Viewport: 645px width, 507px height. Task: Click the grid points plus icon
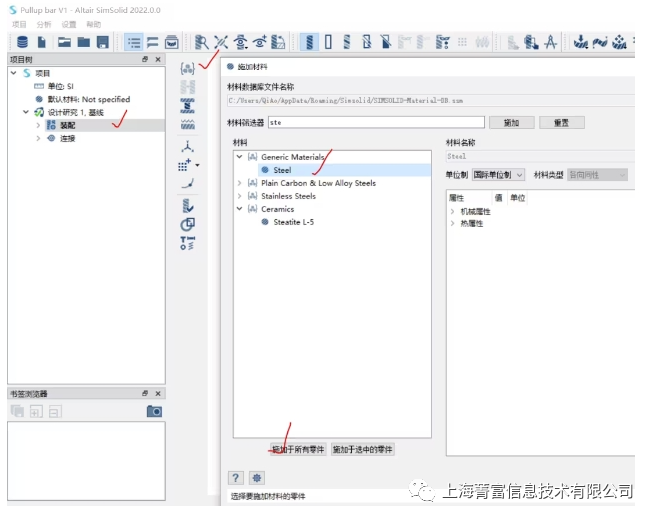(x=185, y=165)
